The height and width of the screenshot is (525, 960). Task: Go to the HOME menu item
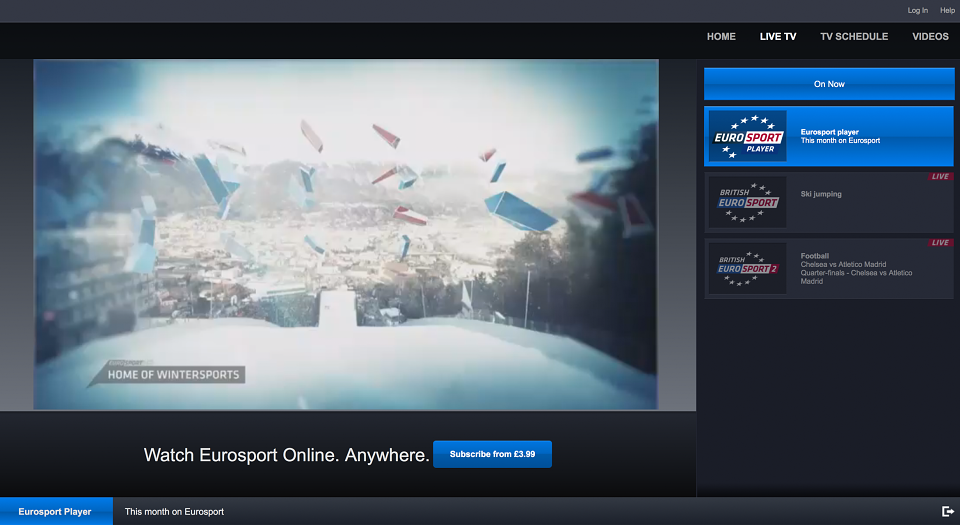click(x=721, y=37)
